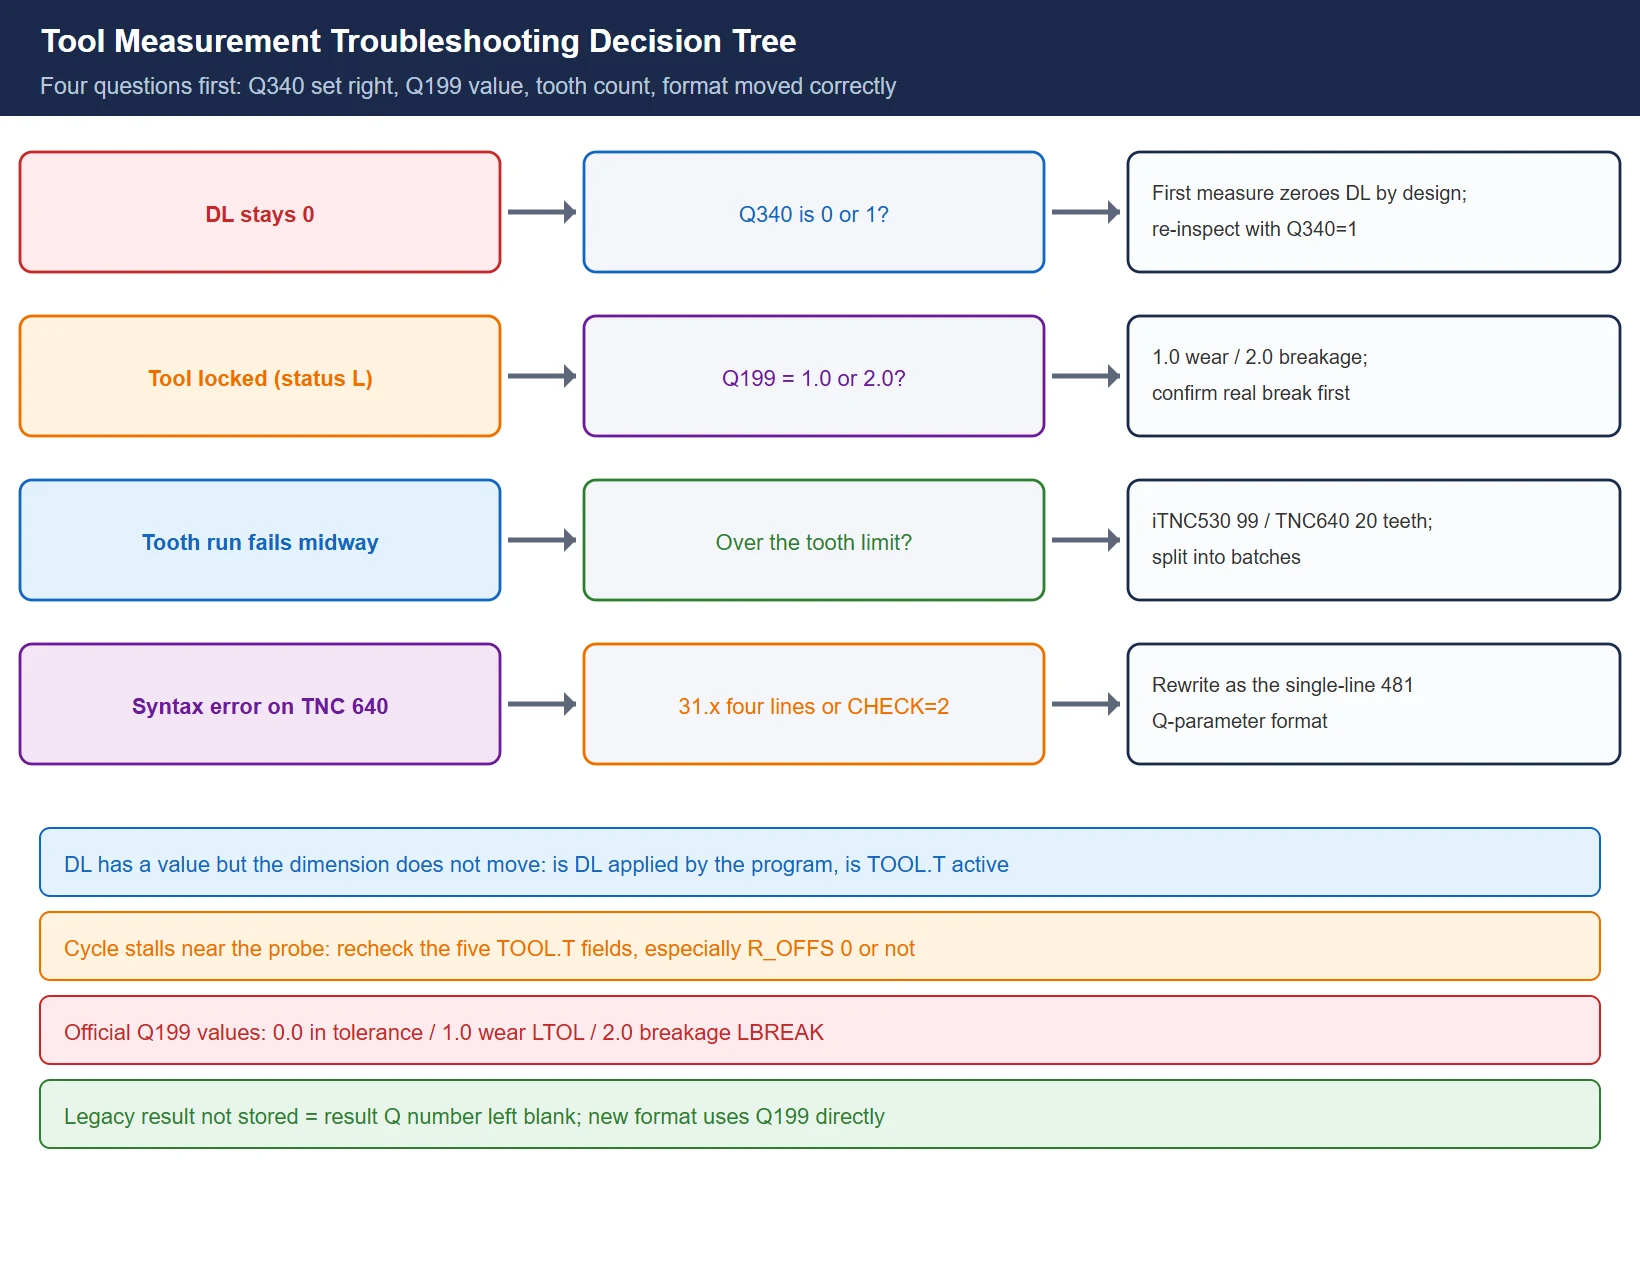This screenshot has height=1280, width=1640.
Task: Click the 'Official Q199 values' note
Action: point(820,1030)
